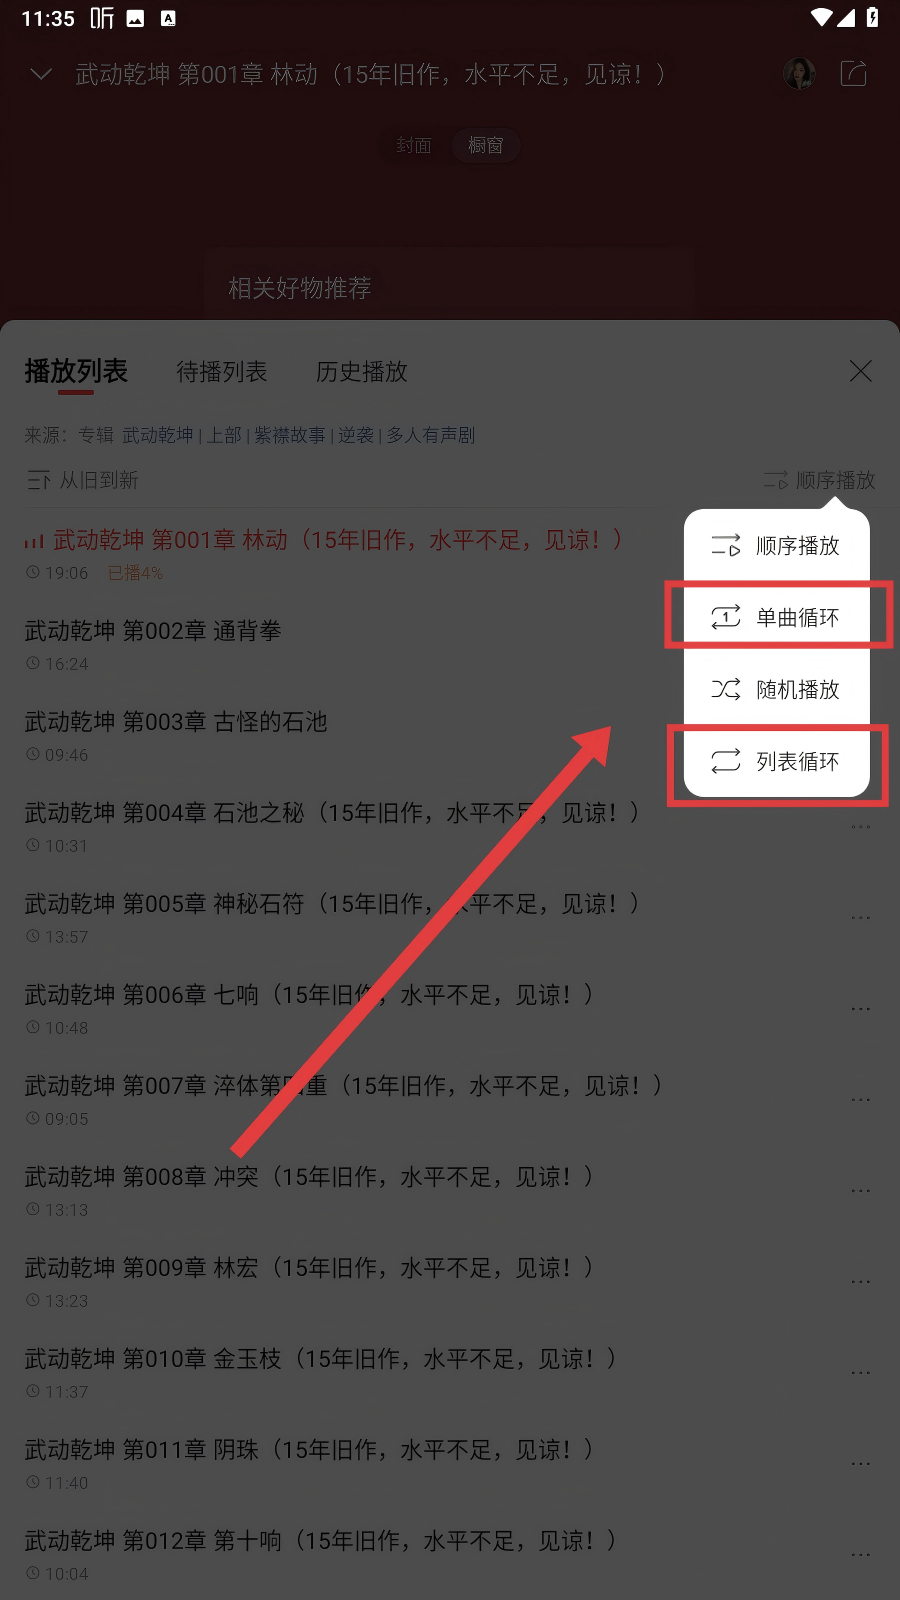The height and width of the screenshot is (1600, 900).
Task: Open more options for 第010章 金玉枝
Action: pyautogui.click(x=860, y=1372)
